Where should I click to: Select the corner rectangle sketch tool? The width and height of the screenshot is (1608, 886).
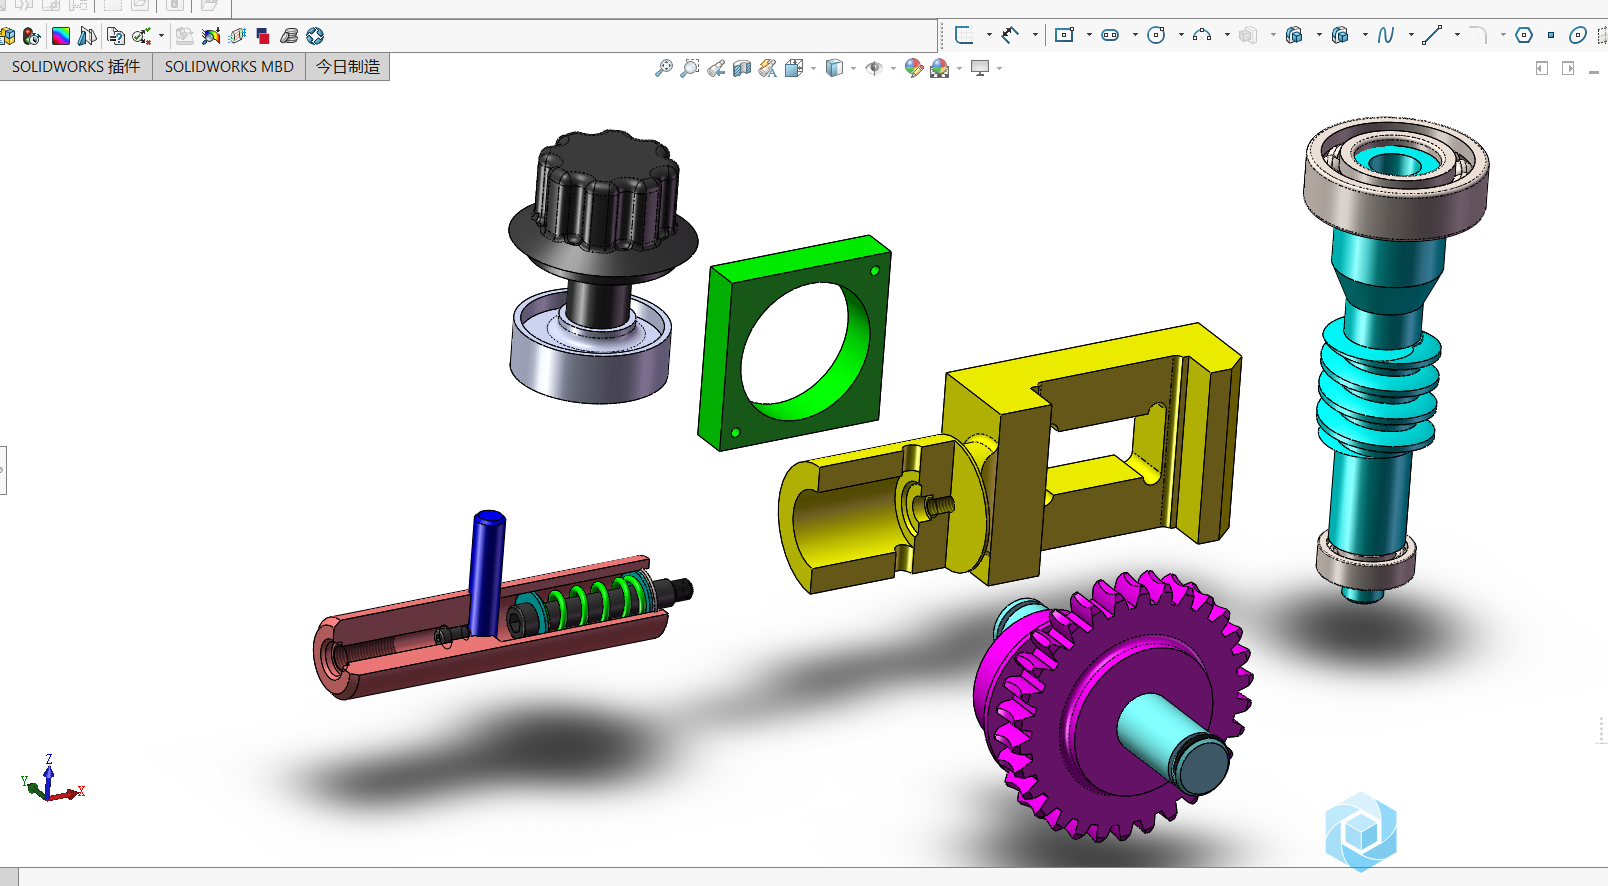[x=1064, y=35]
